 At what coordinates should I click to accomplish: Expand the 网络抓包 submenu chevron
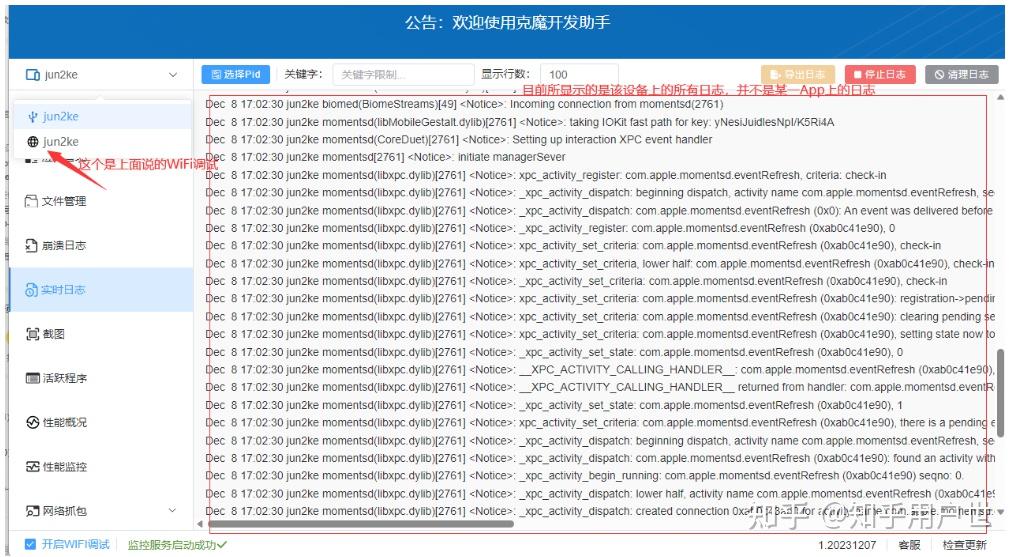[x=172, y=510]
